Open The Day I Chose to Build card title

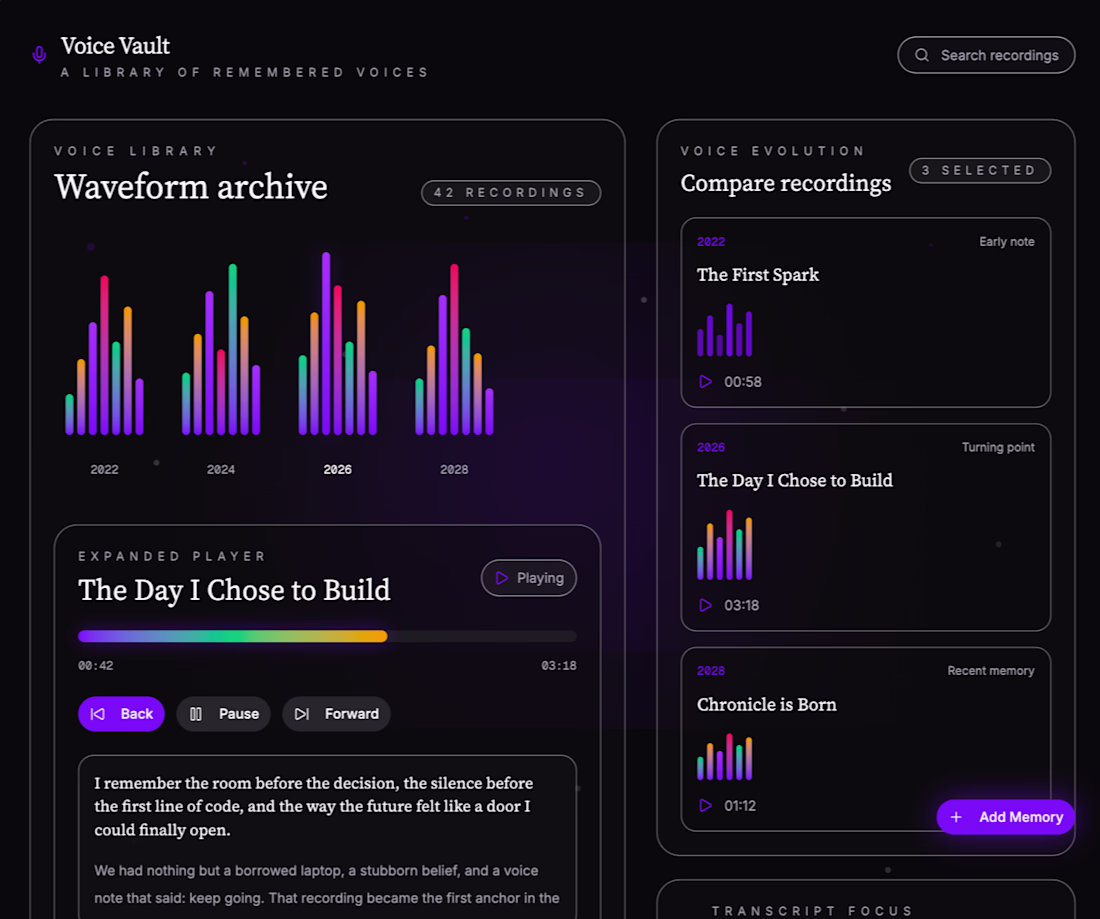795,481
